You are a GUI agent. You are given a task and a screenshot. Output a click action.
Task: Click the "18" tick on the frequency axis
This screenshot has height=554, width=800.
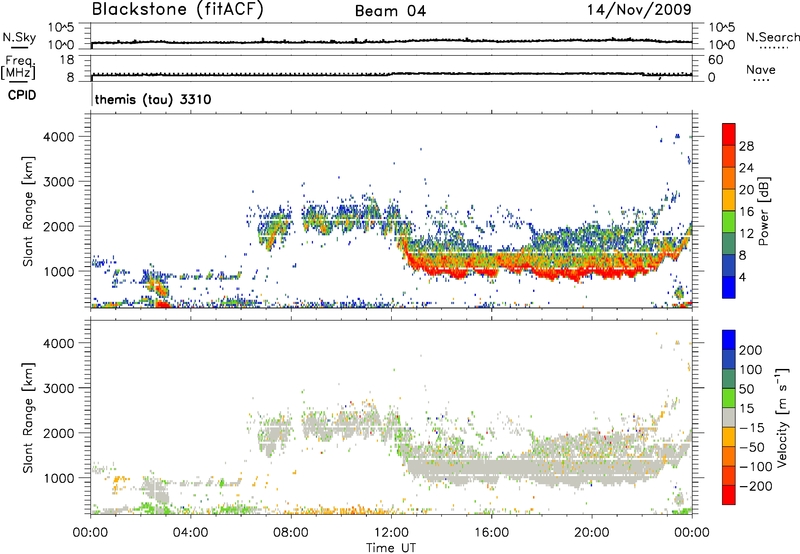tap(67, 60)
